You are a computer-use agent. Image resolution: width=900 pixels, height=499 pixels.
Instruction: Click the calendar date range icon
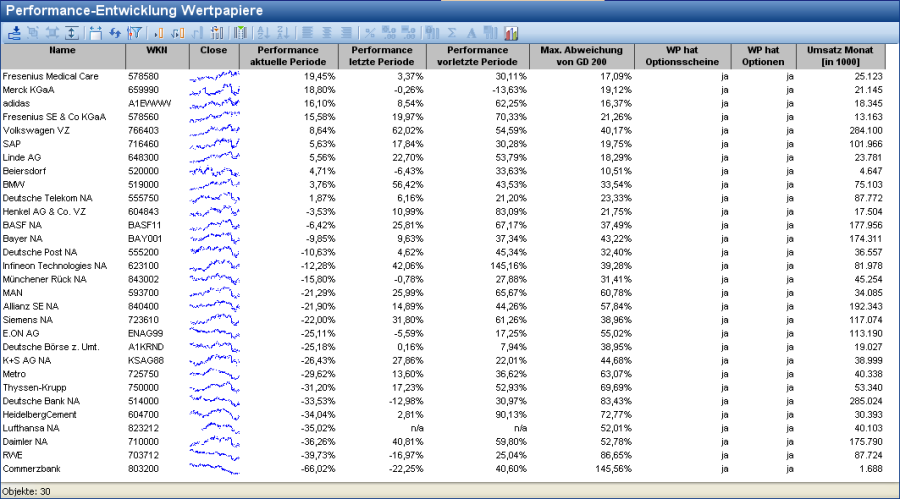tap(96, 33)
